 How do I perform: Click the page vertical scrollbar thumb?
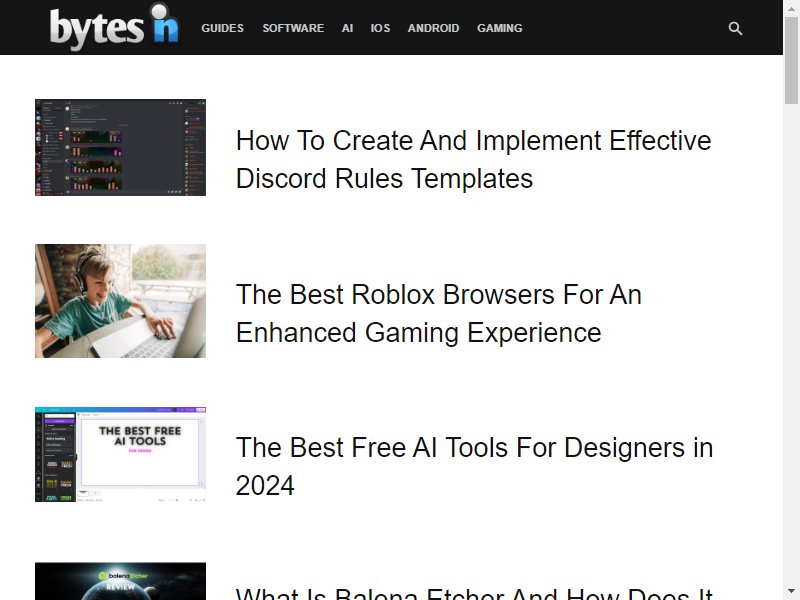792,60
